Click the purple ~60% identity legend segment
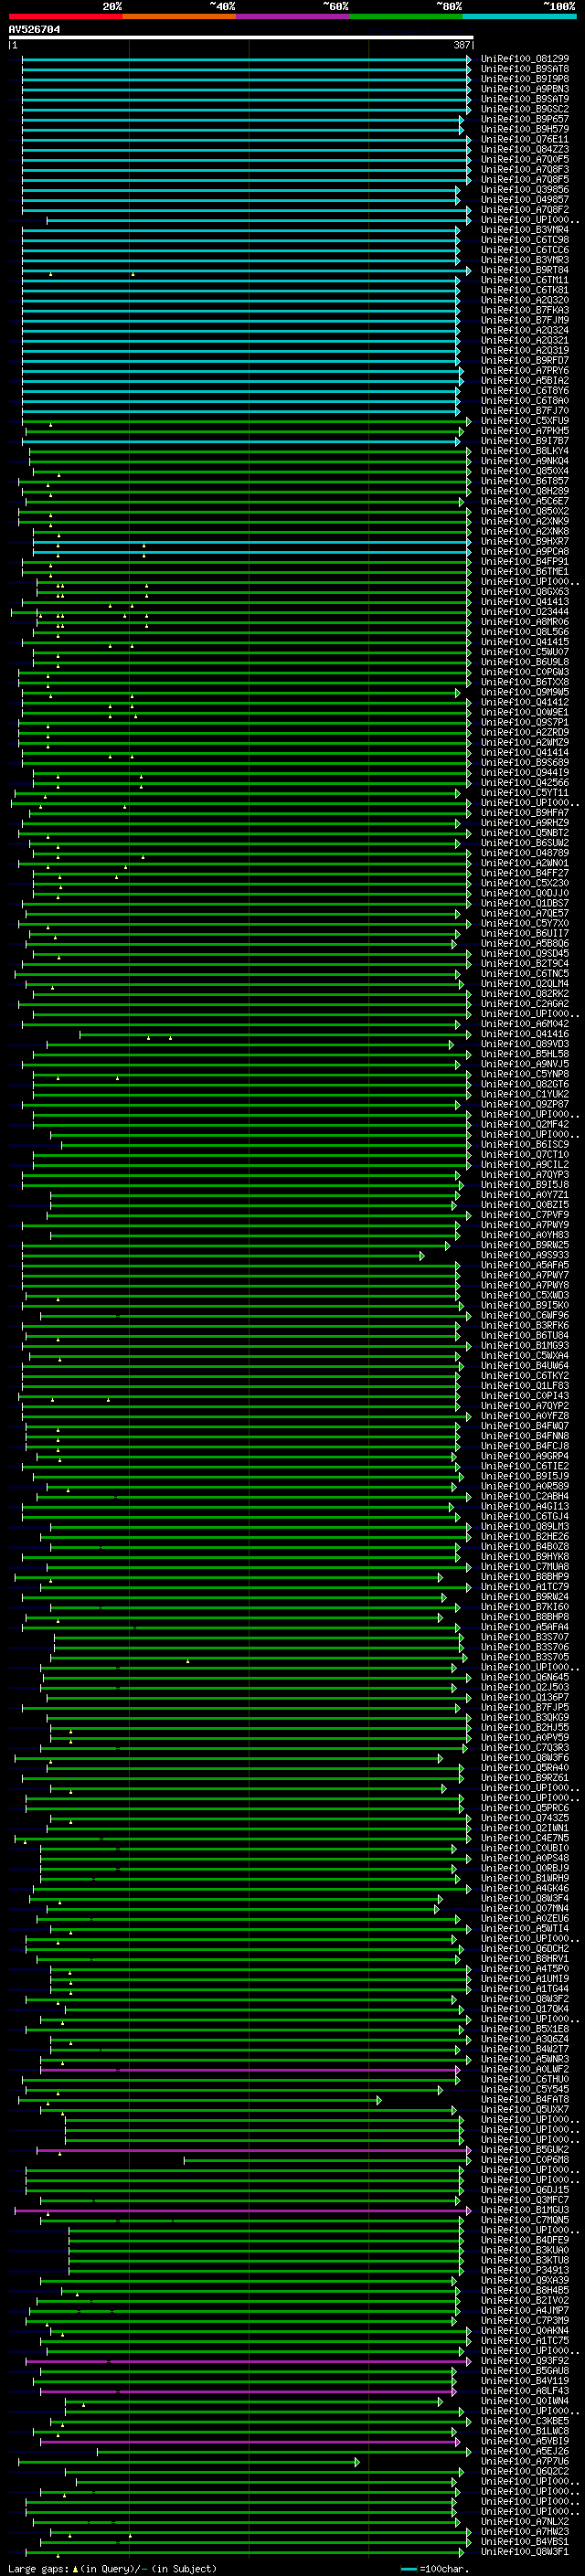This screenshot has height=2576, width=585. pyautogui.click(x=293, y=16)
